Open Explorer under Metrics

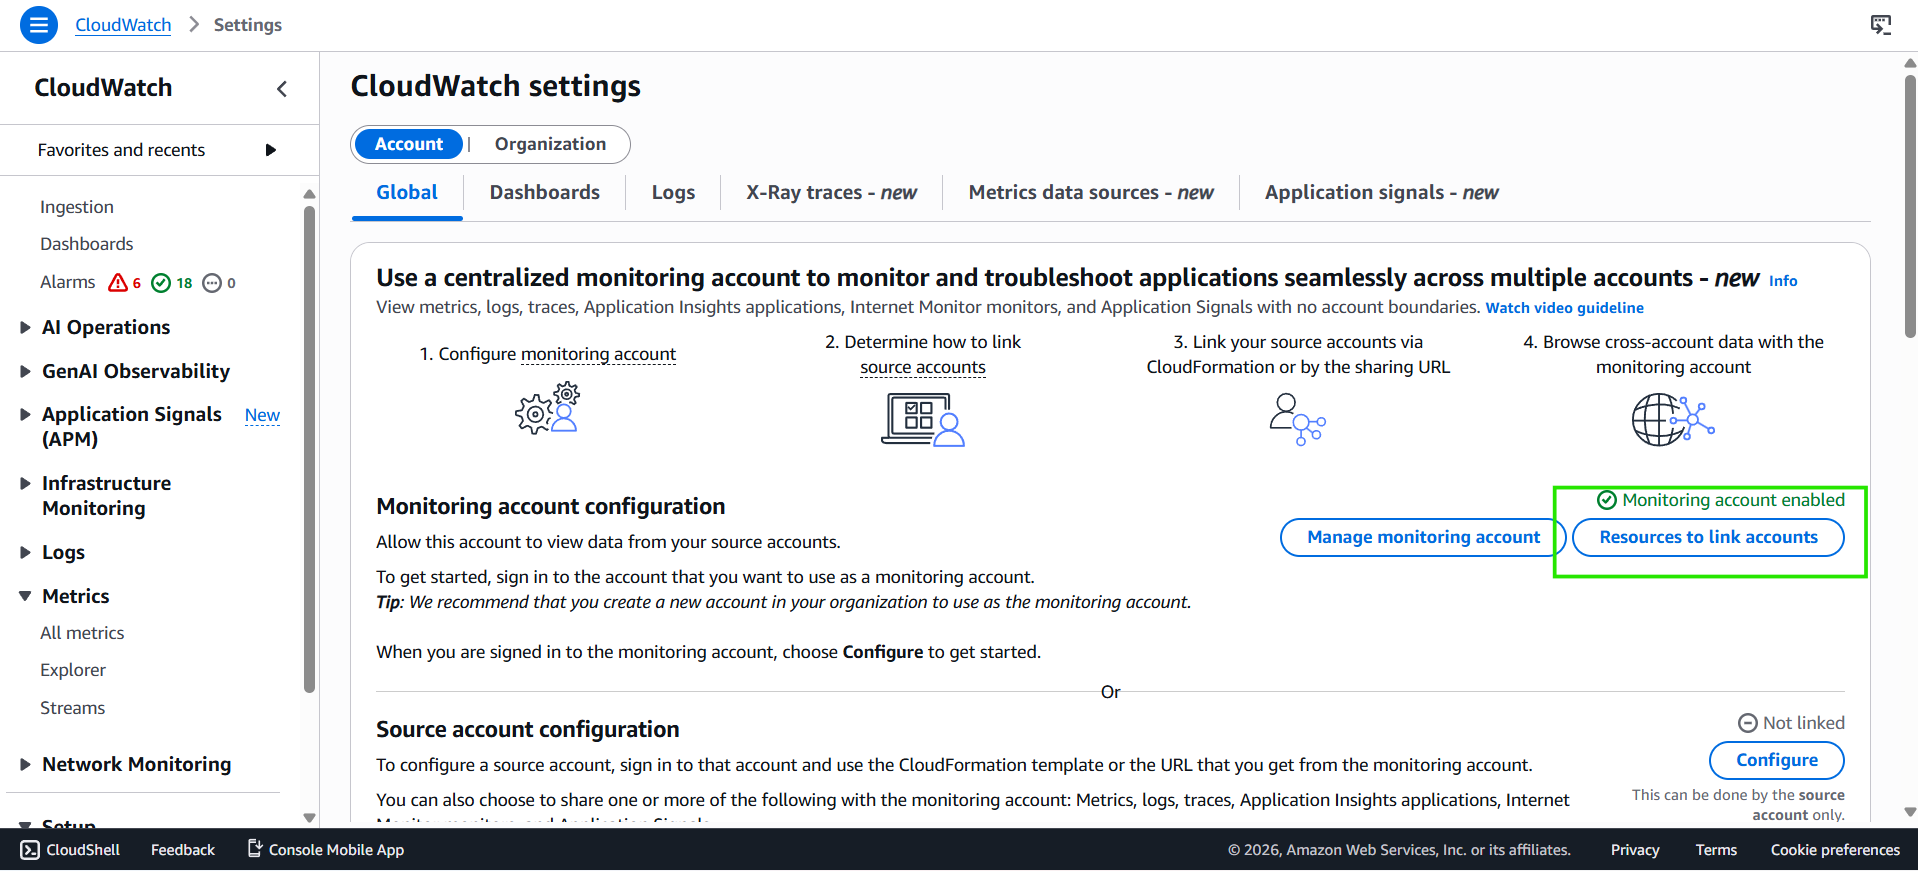coord(73,670)
